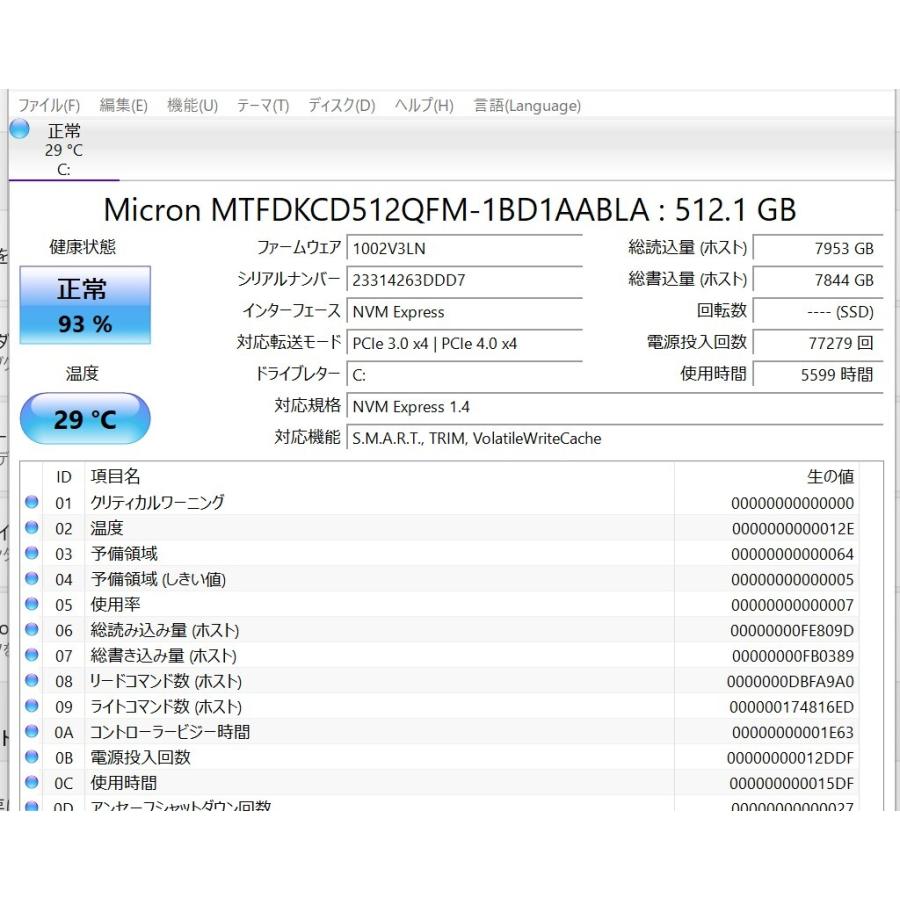Click the 正常 93 % health status button

85,305
